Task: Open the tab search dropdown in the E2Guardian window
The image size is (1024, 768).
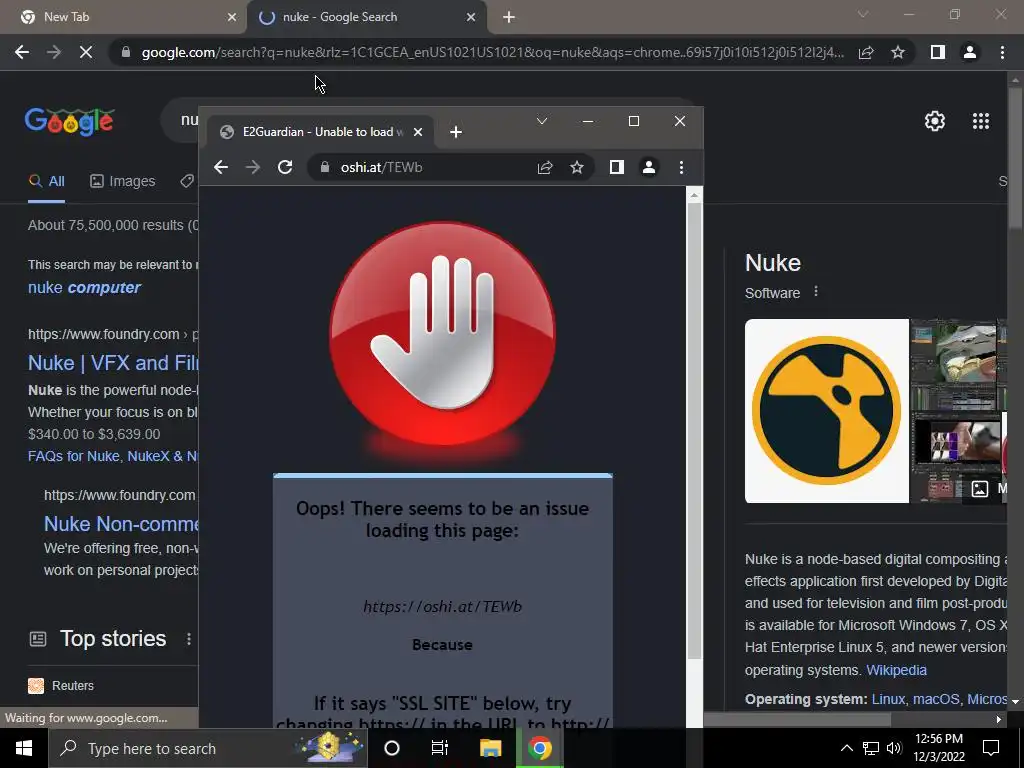Action: (541, 121)
